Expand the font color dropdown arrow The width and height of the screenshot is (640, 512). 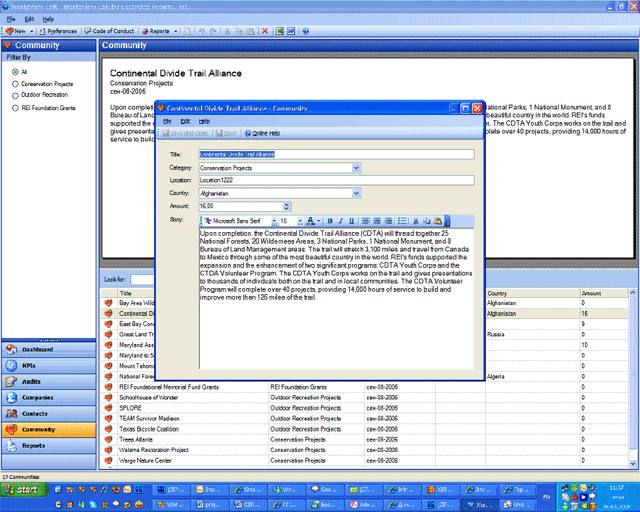[x=318, y=221]
